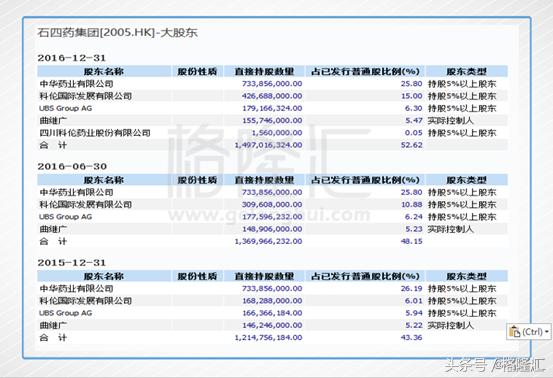The width and height of the screenshot is (553, 378).
Task: Click the percentage 26.19
Action: (412, 289)
